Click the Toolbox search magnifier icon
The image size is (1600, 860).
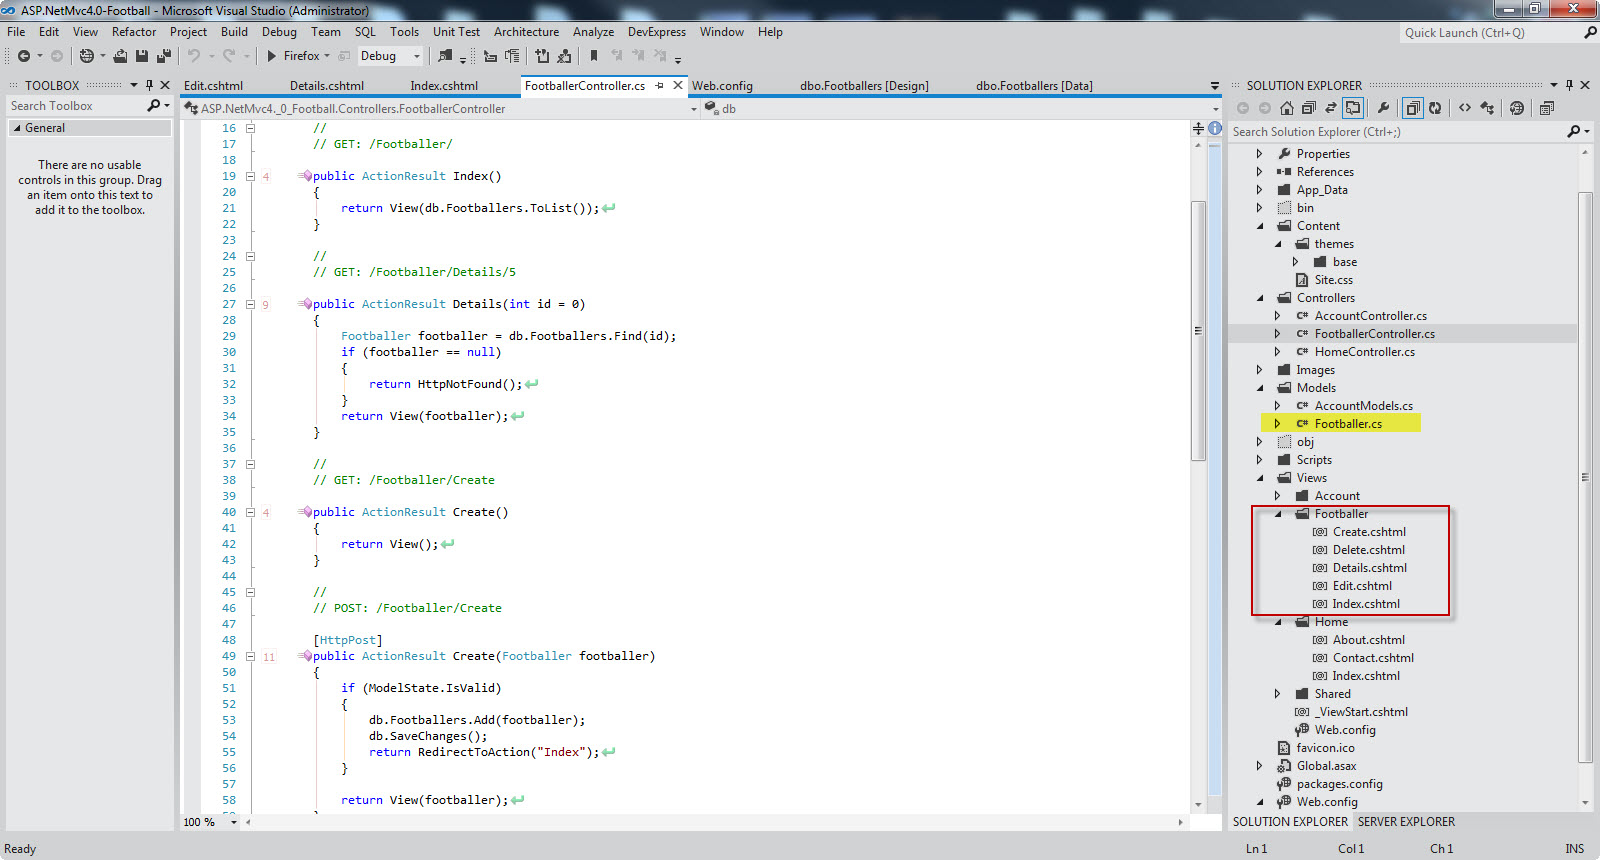(x=154, y=105)
